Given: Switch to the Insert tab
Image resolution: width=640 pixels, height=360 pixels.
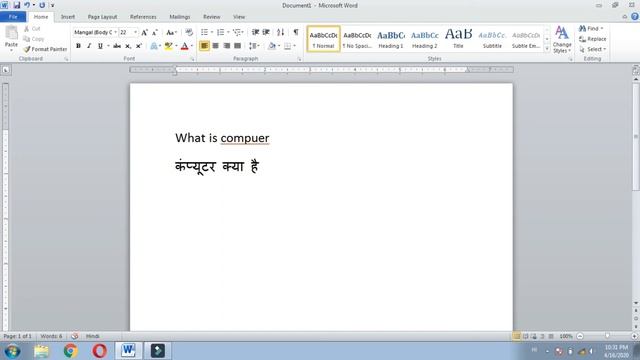Looking at the screenshot, I should pos(68,17).
